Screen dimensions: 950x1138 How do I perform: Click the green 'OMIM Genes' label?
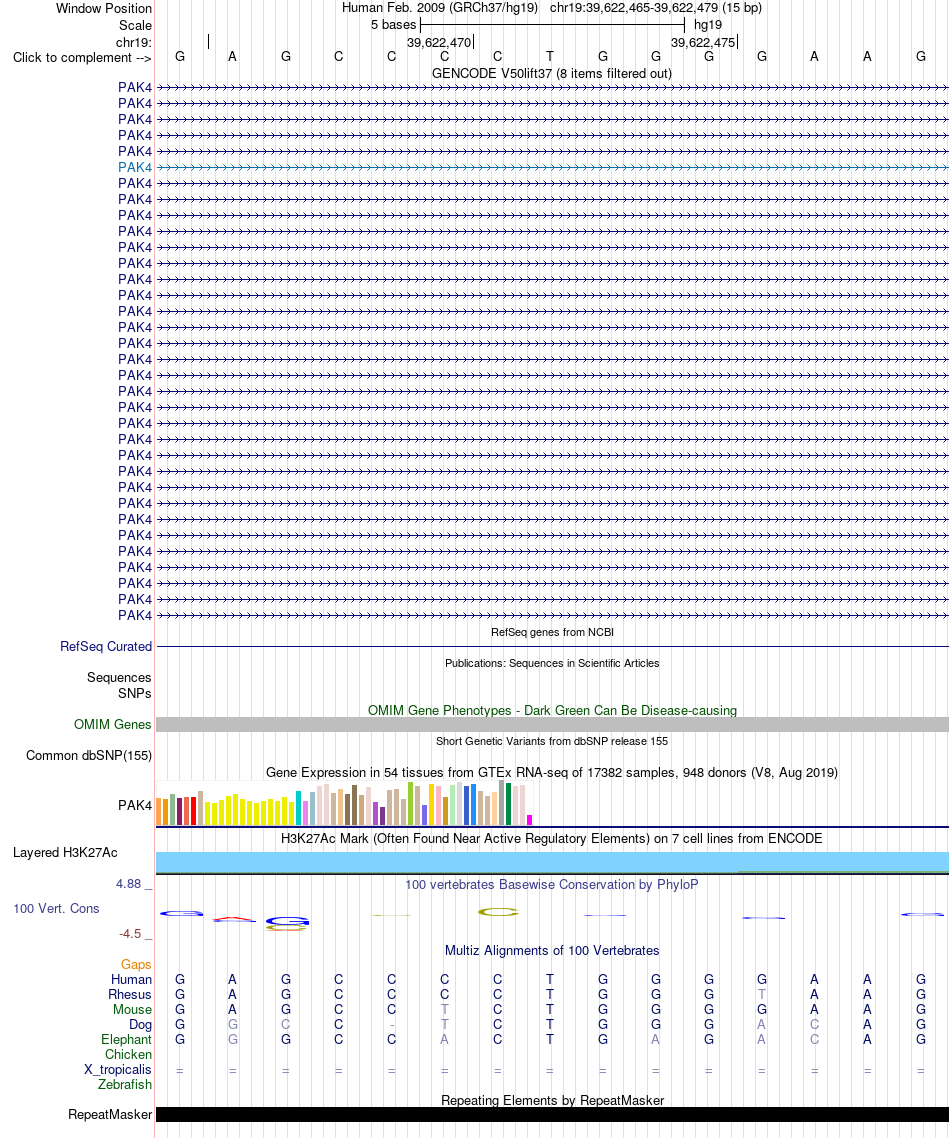click(112, 725)
